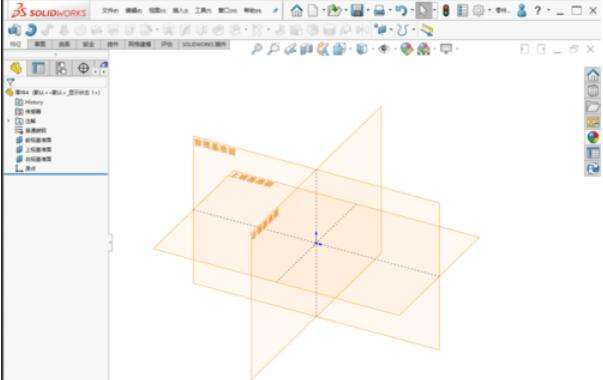Image resolution: width=603 pixels, height=380 pixels.
Task: Open Design Library task pane tab
Action: 593,91
